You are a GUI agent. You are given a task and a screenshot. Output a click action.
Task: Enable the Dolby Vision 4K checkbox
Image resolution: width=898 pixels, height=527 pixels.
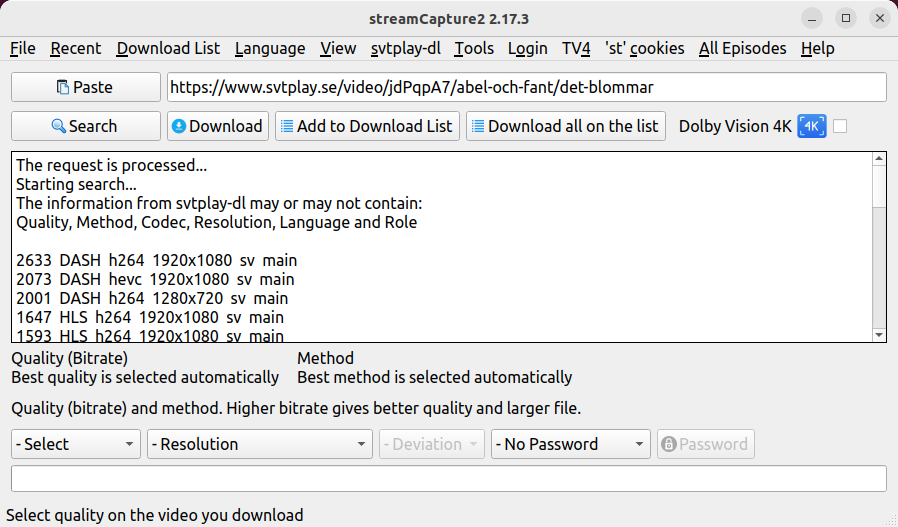[x=840, y=126]
